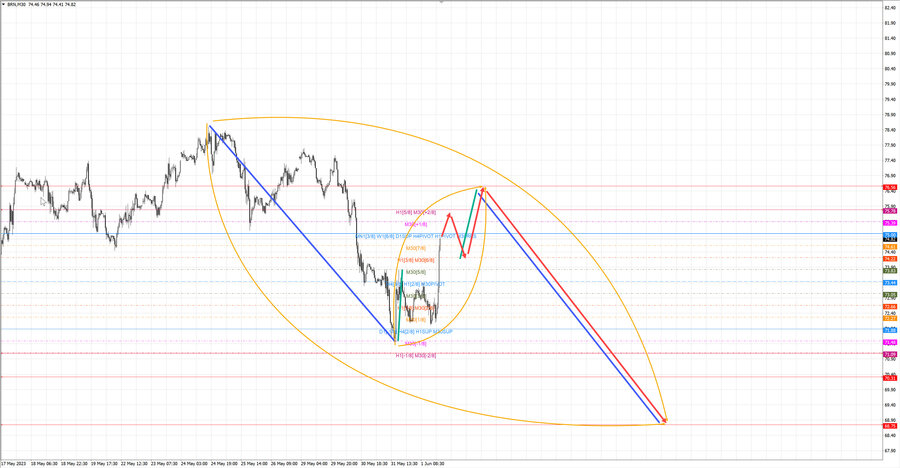
Task: Click the chart symbol dropdown arrow beside BRN,M30
Action: (4, 4)
